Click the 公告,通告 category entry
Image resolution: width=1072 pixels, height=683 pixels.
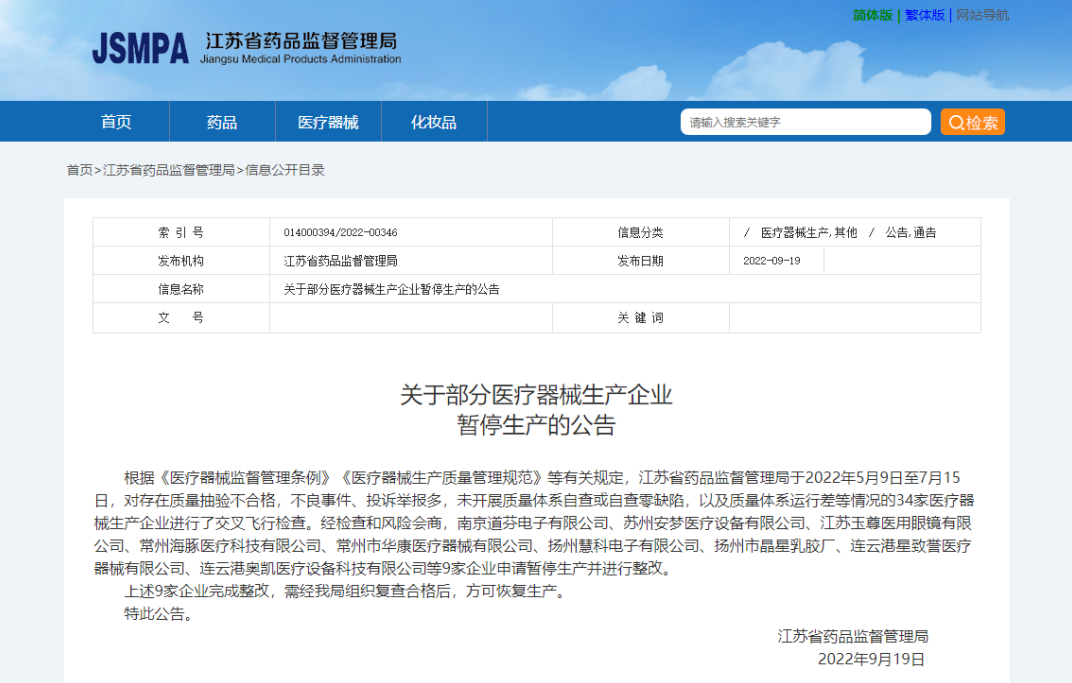[910, 233]
